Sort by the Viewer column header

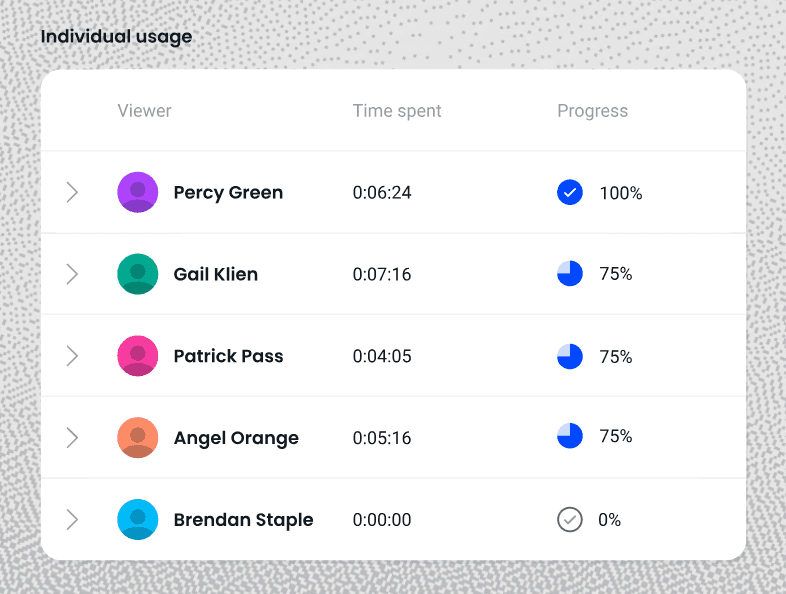tap(145, 111)
